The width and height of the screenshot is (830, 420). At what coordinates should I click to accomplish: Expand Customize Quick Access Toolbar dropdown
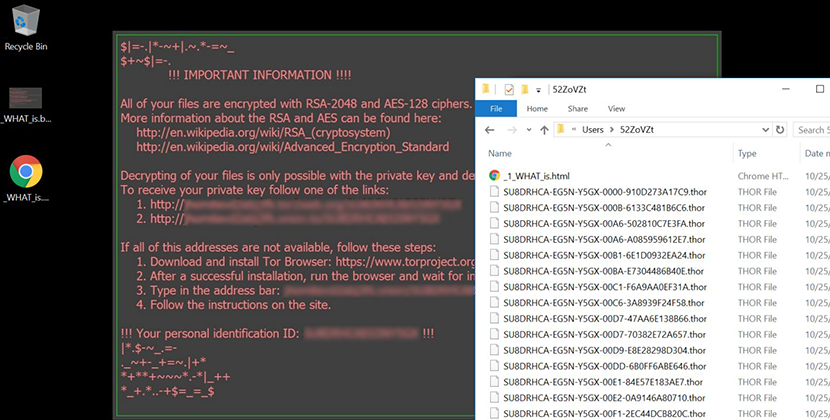pyautogui.click(x=538, y=89)
